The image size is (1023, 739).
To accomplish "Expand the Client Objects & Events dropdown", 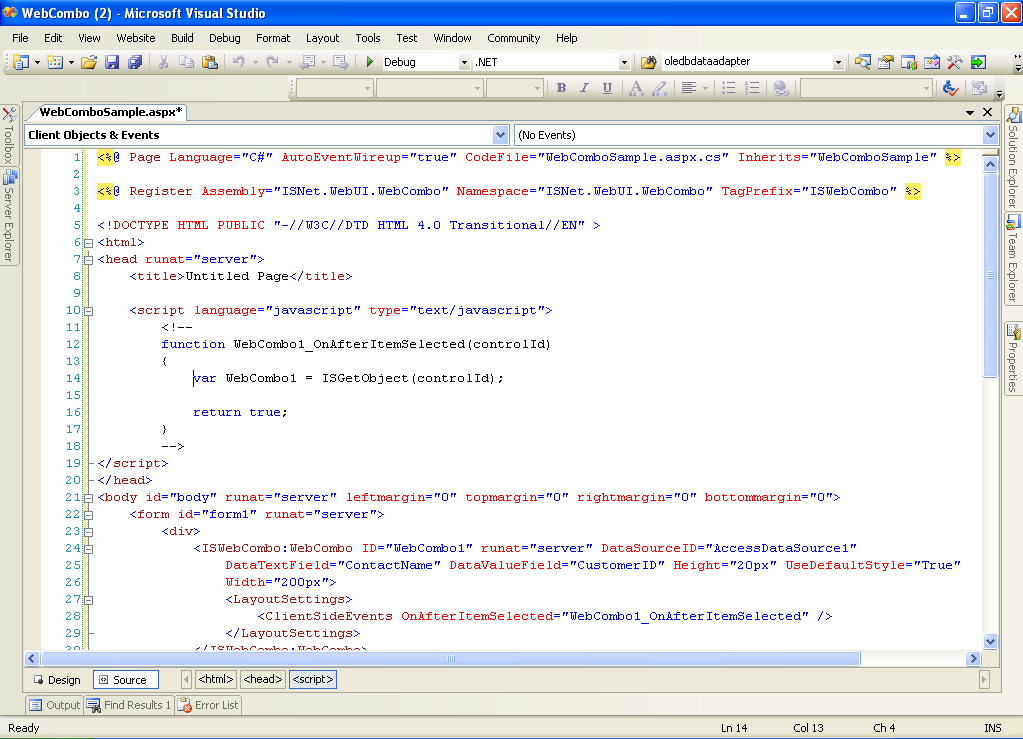I will [500, 135].
